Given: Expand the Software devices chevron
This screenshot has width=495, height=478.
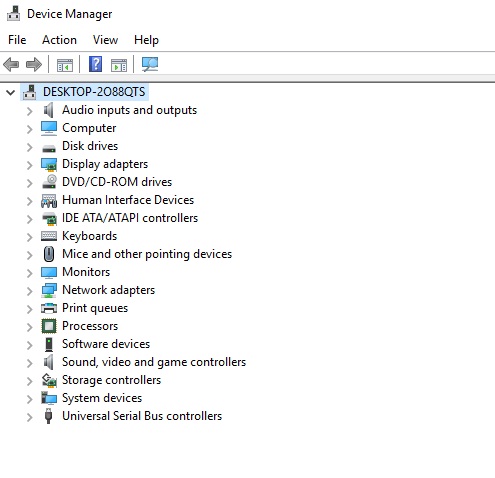Looking at the screenshot, I should 30,345.
